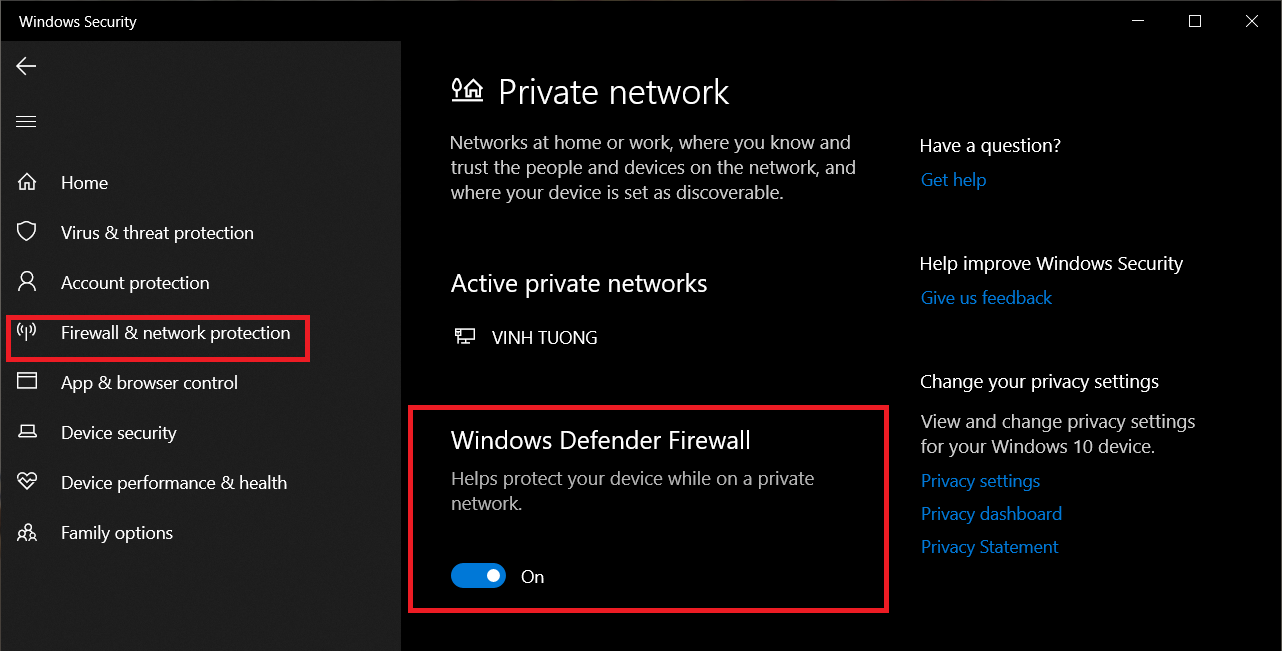Click the Privacy Statement link

pyautogui.click(x=989, y=547)
